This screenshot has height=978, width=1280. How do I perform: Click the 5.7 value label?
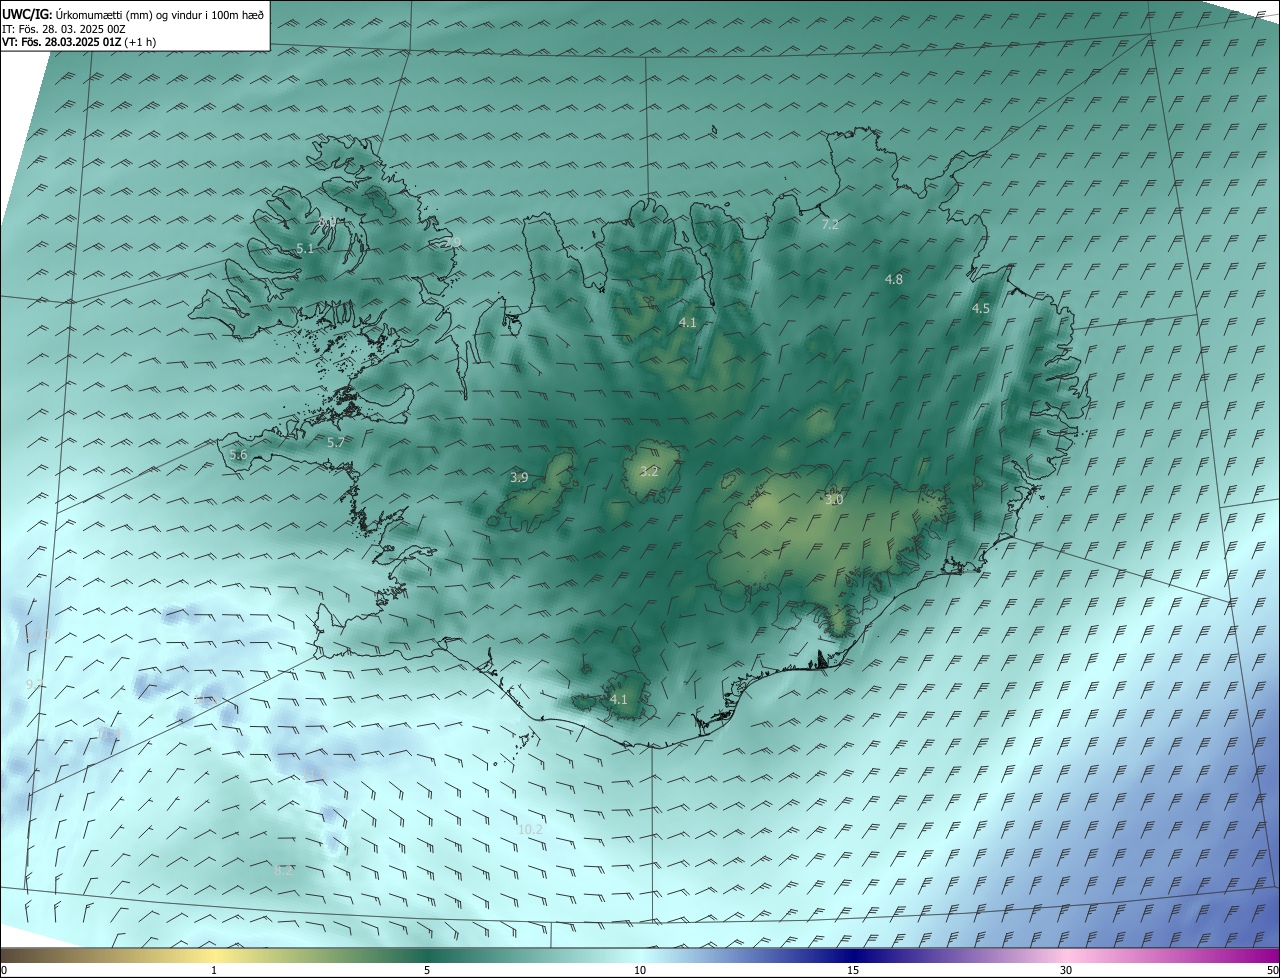[336, 442]
